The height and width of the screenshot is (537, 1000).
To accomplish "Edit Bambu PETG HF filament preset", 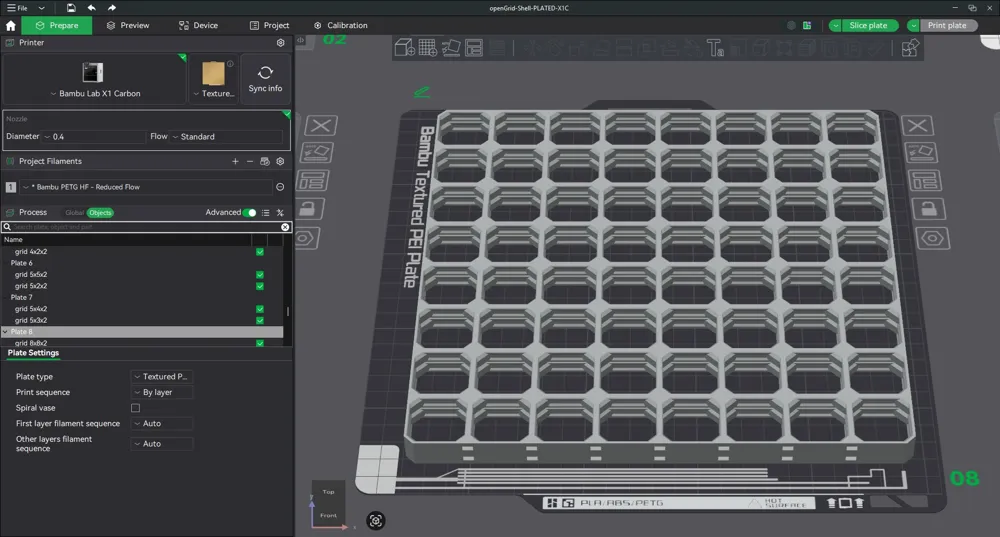I will (280, 187).
